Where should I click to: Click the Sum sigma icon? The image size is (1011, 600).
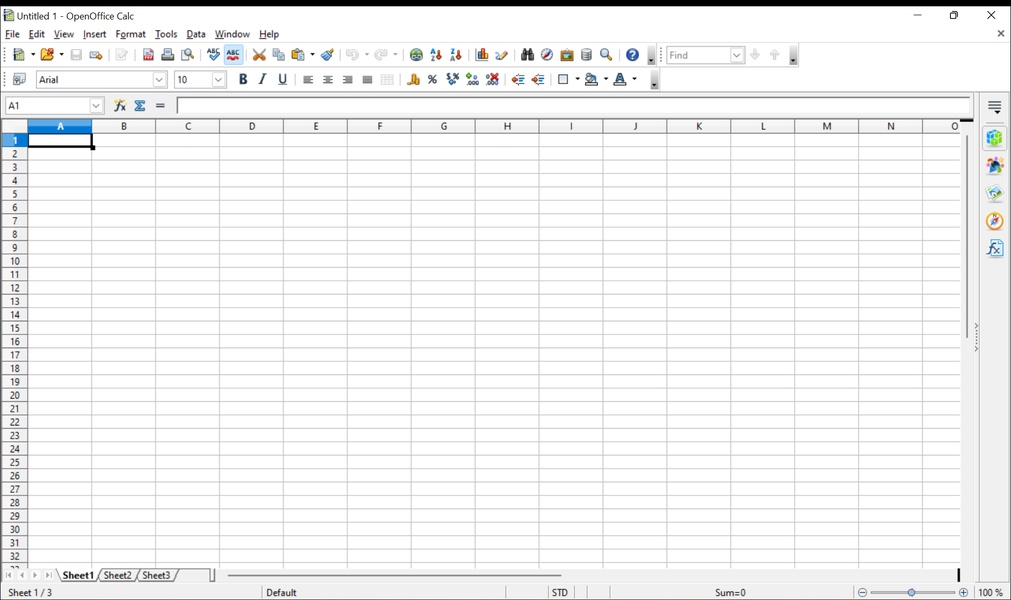click(140, 106)
